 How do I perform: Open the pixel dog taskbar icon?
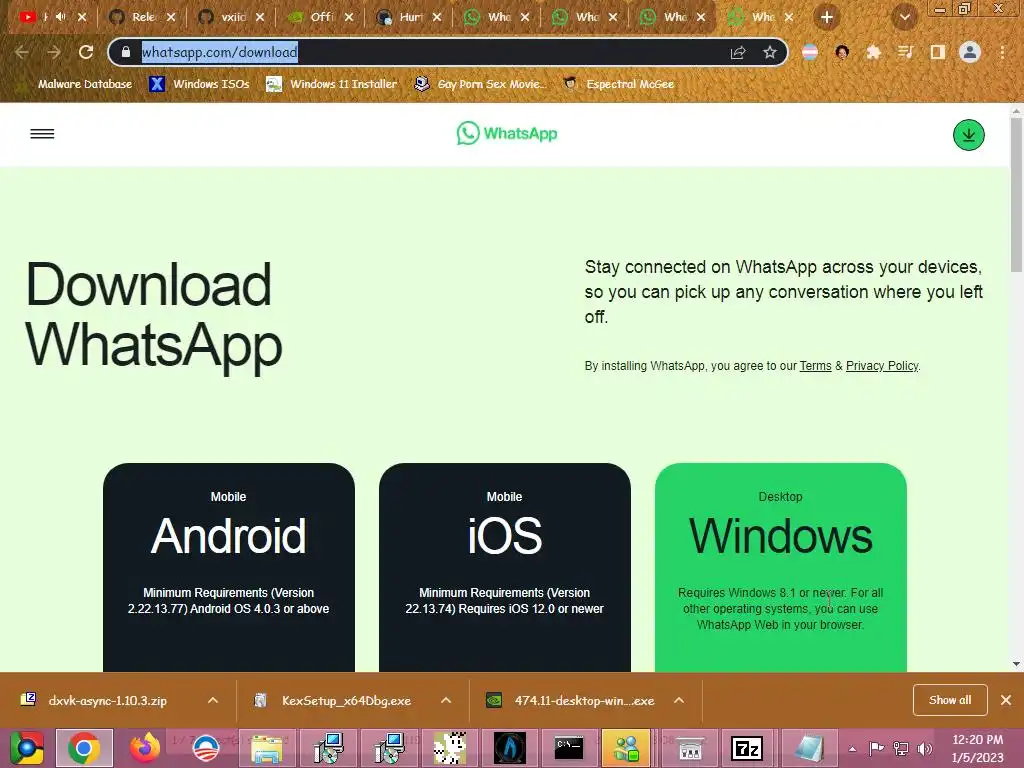point(450,748)
